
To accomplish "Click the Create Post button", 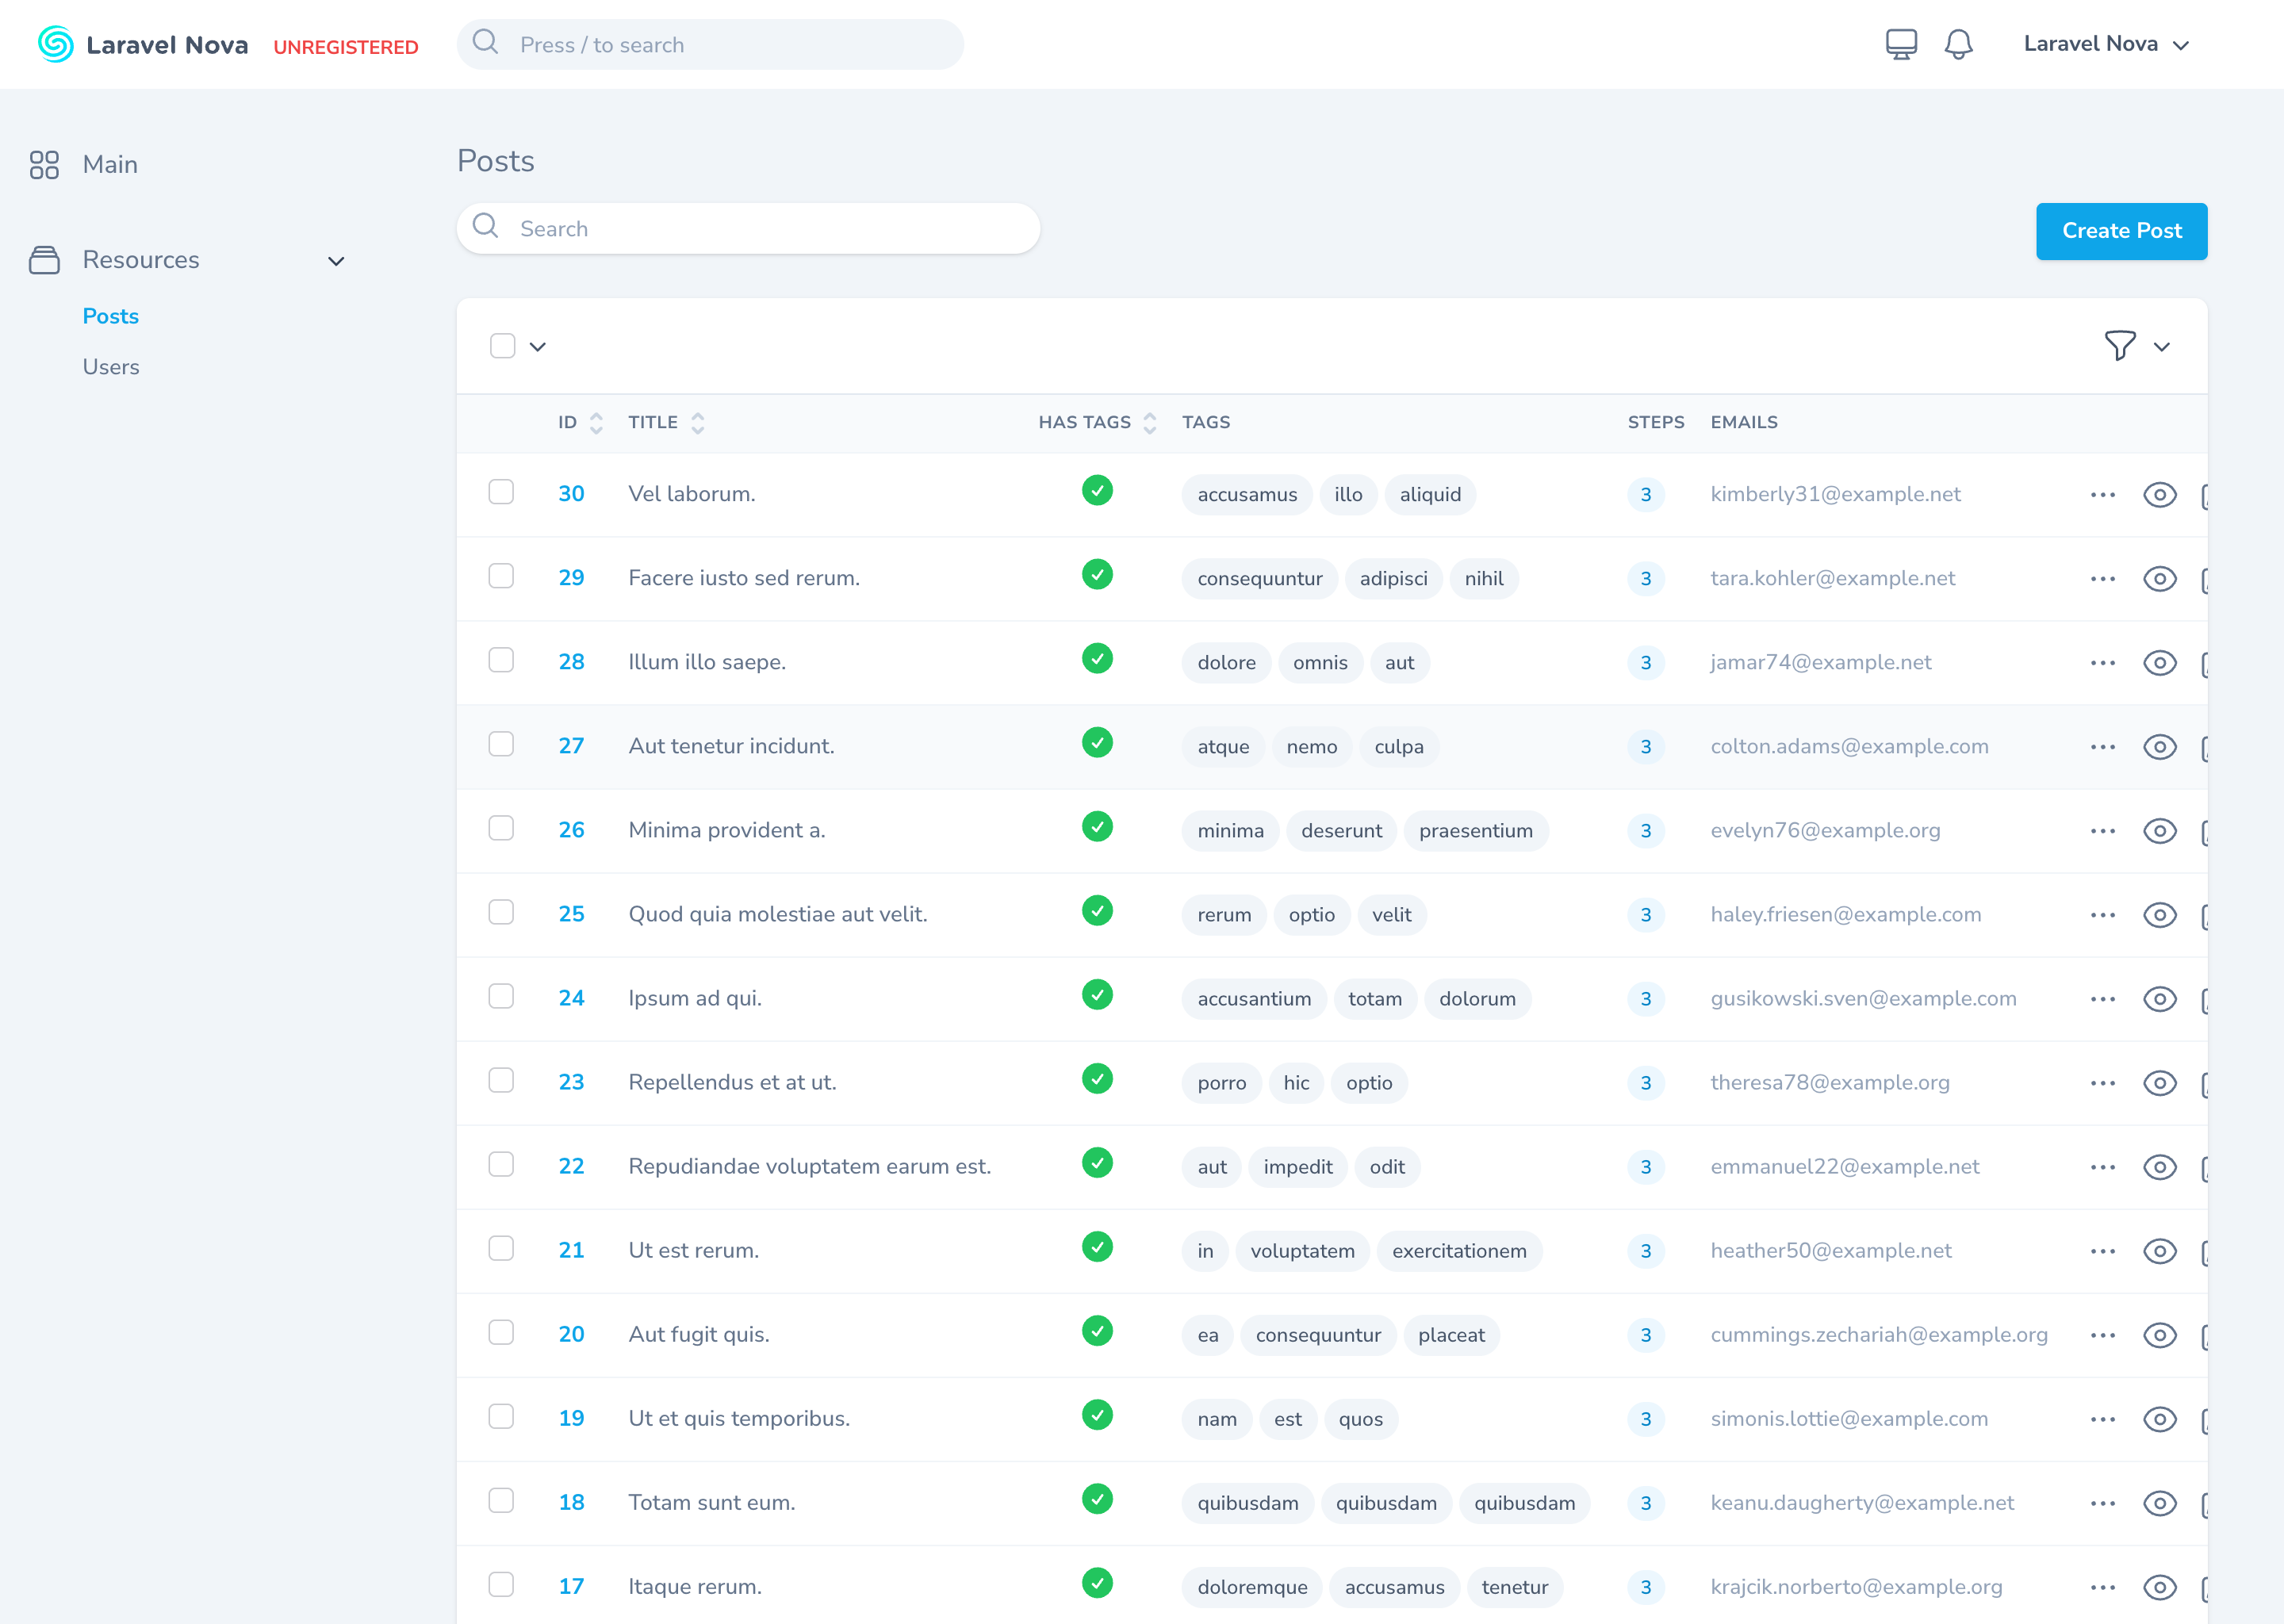I will pos(2121,231).
